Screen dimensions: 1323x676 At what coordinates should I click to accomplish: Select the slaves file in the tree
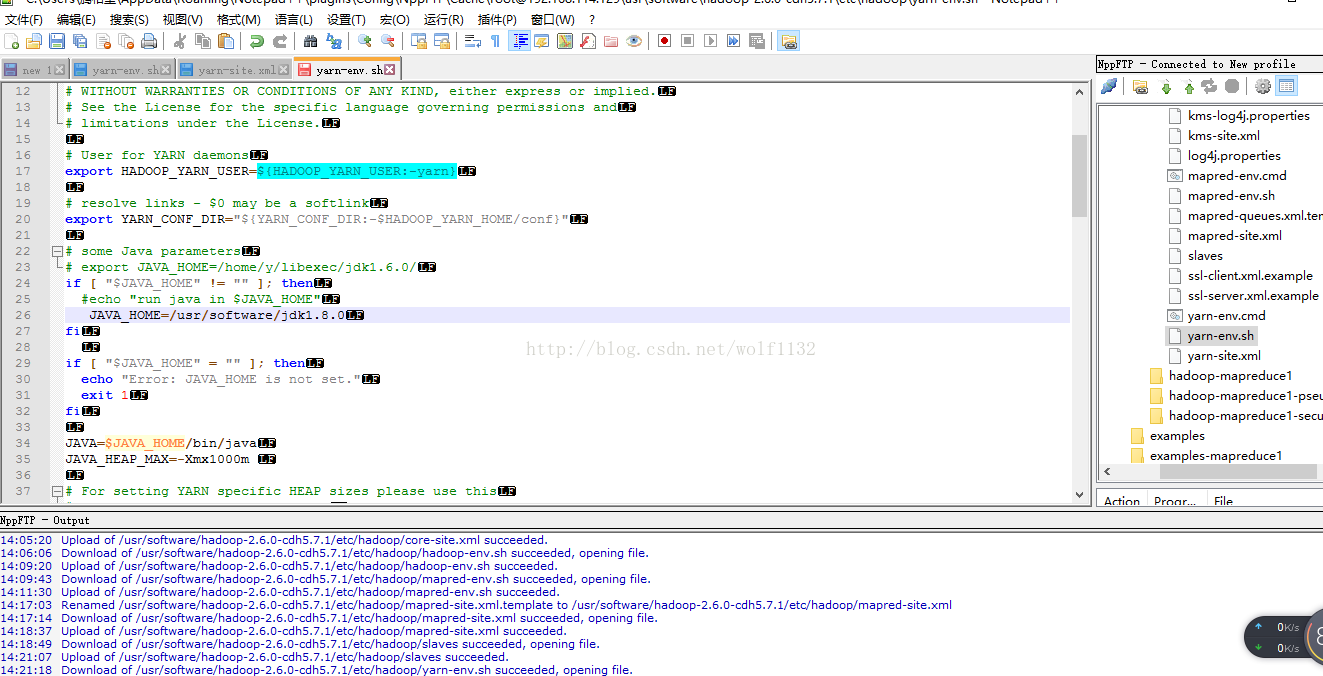point(1205,255)
